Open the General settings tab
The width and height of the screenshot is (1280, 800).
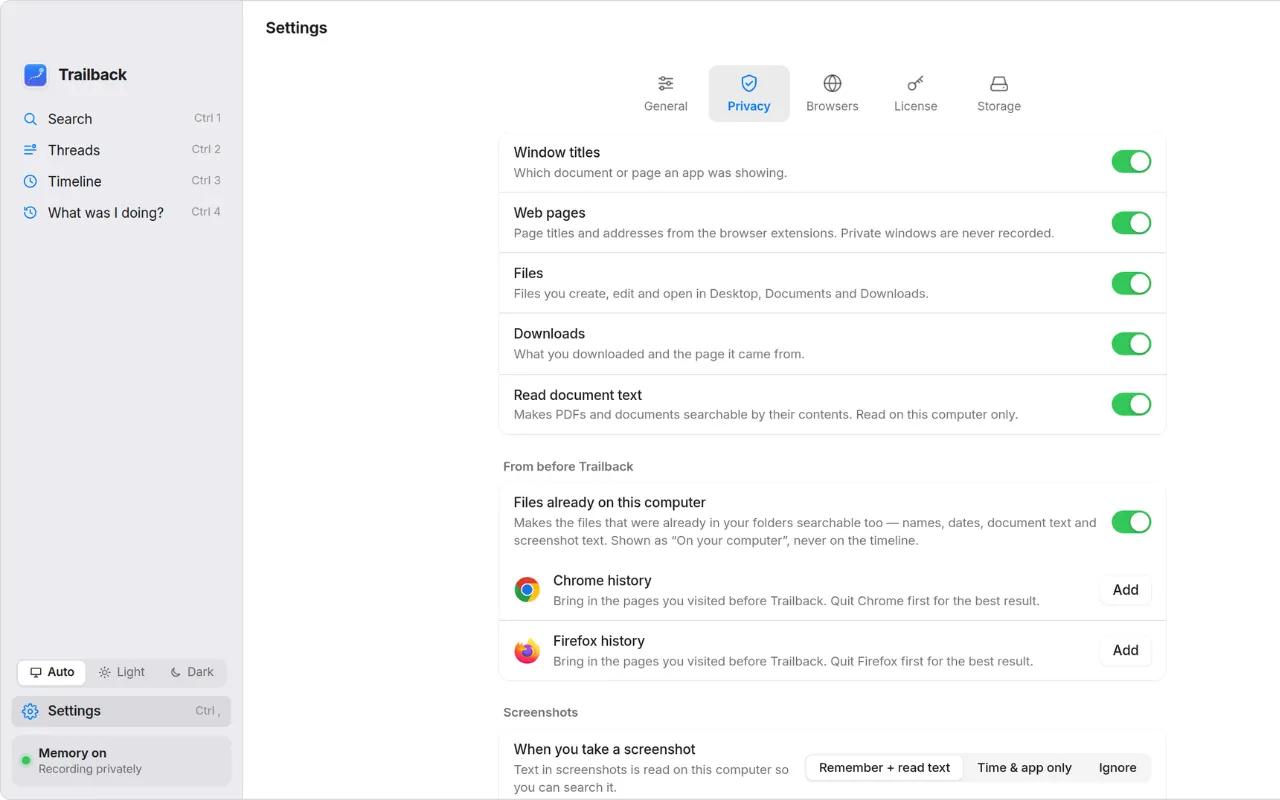tap(666, 94)
